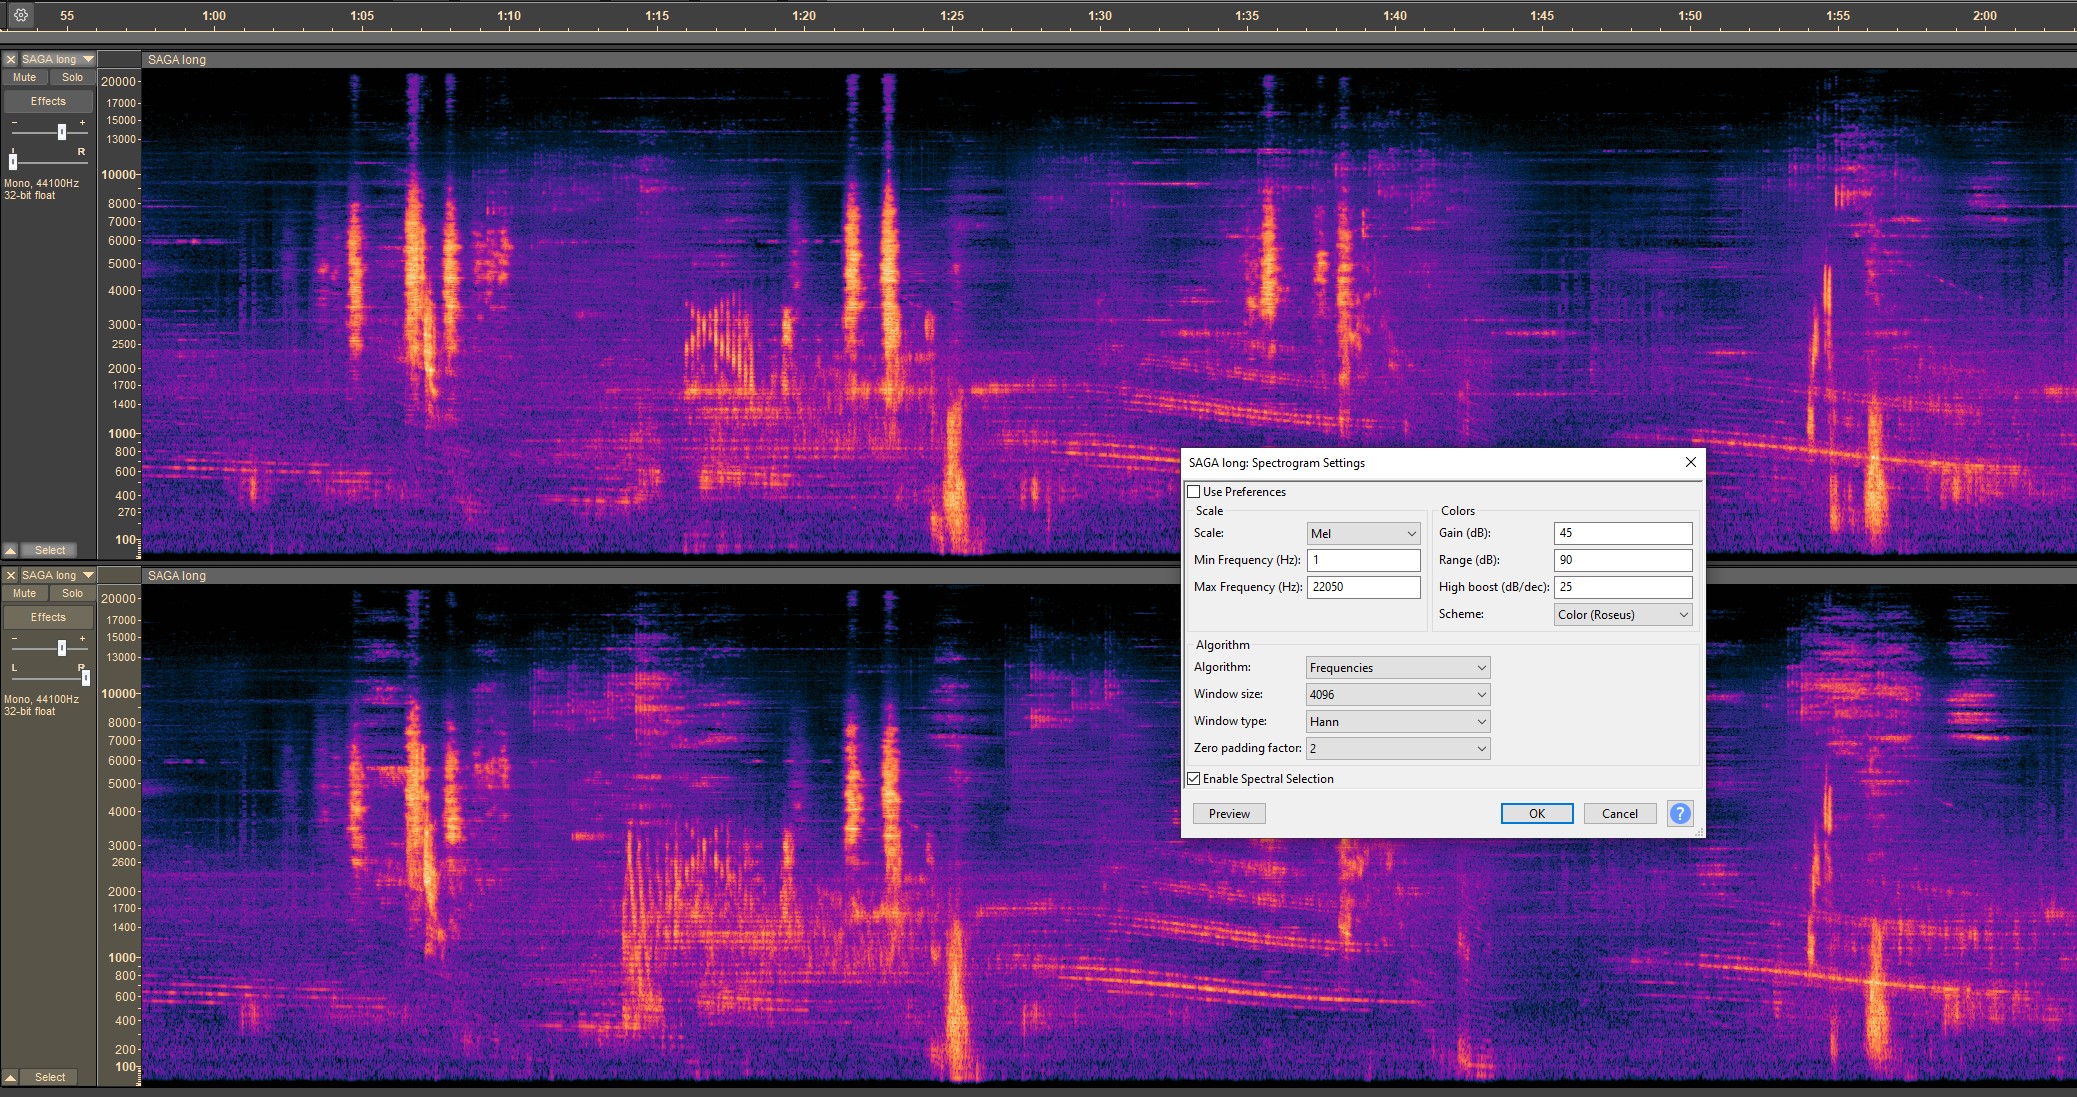Mute the lower SAGA long track
Screen dimensions: 2077x1097
(25, 593)
